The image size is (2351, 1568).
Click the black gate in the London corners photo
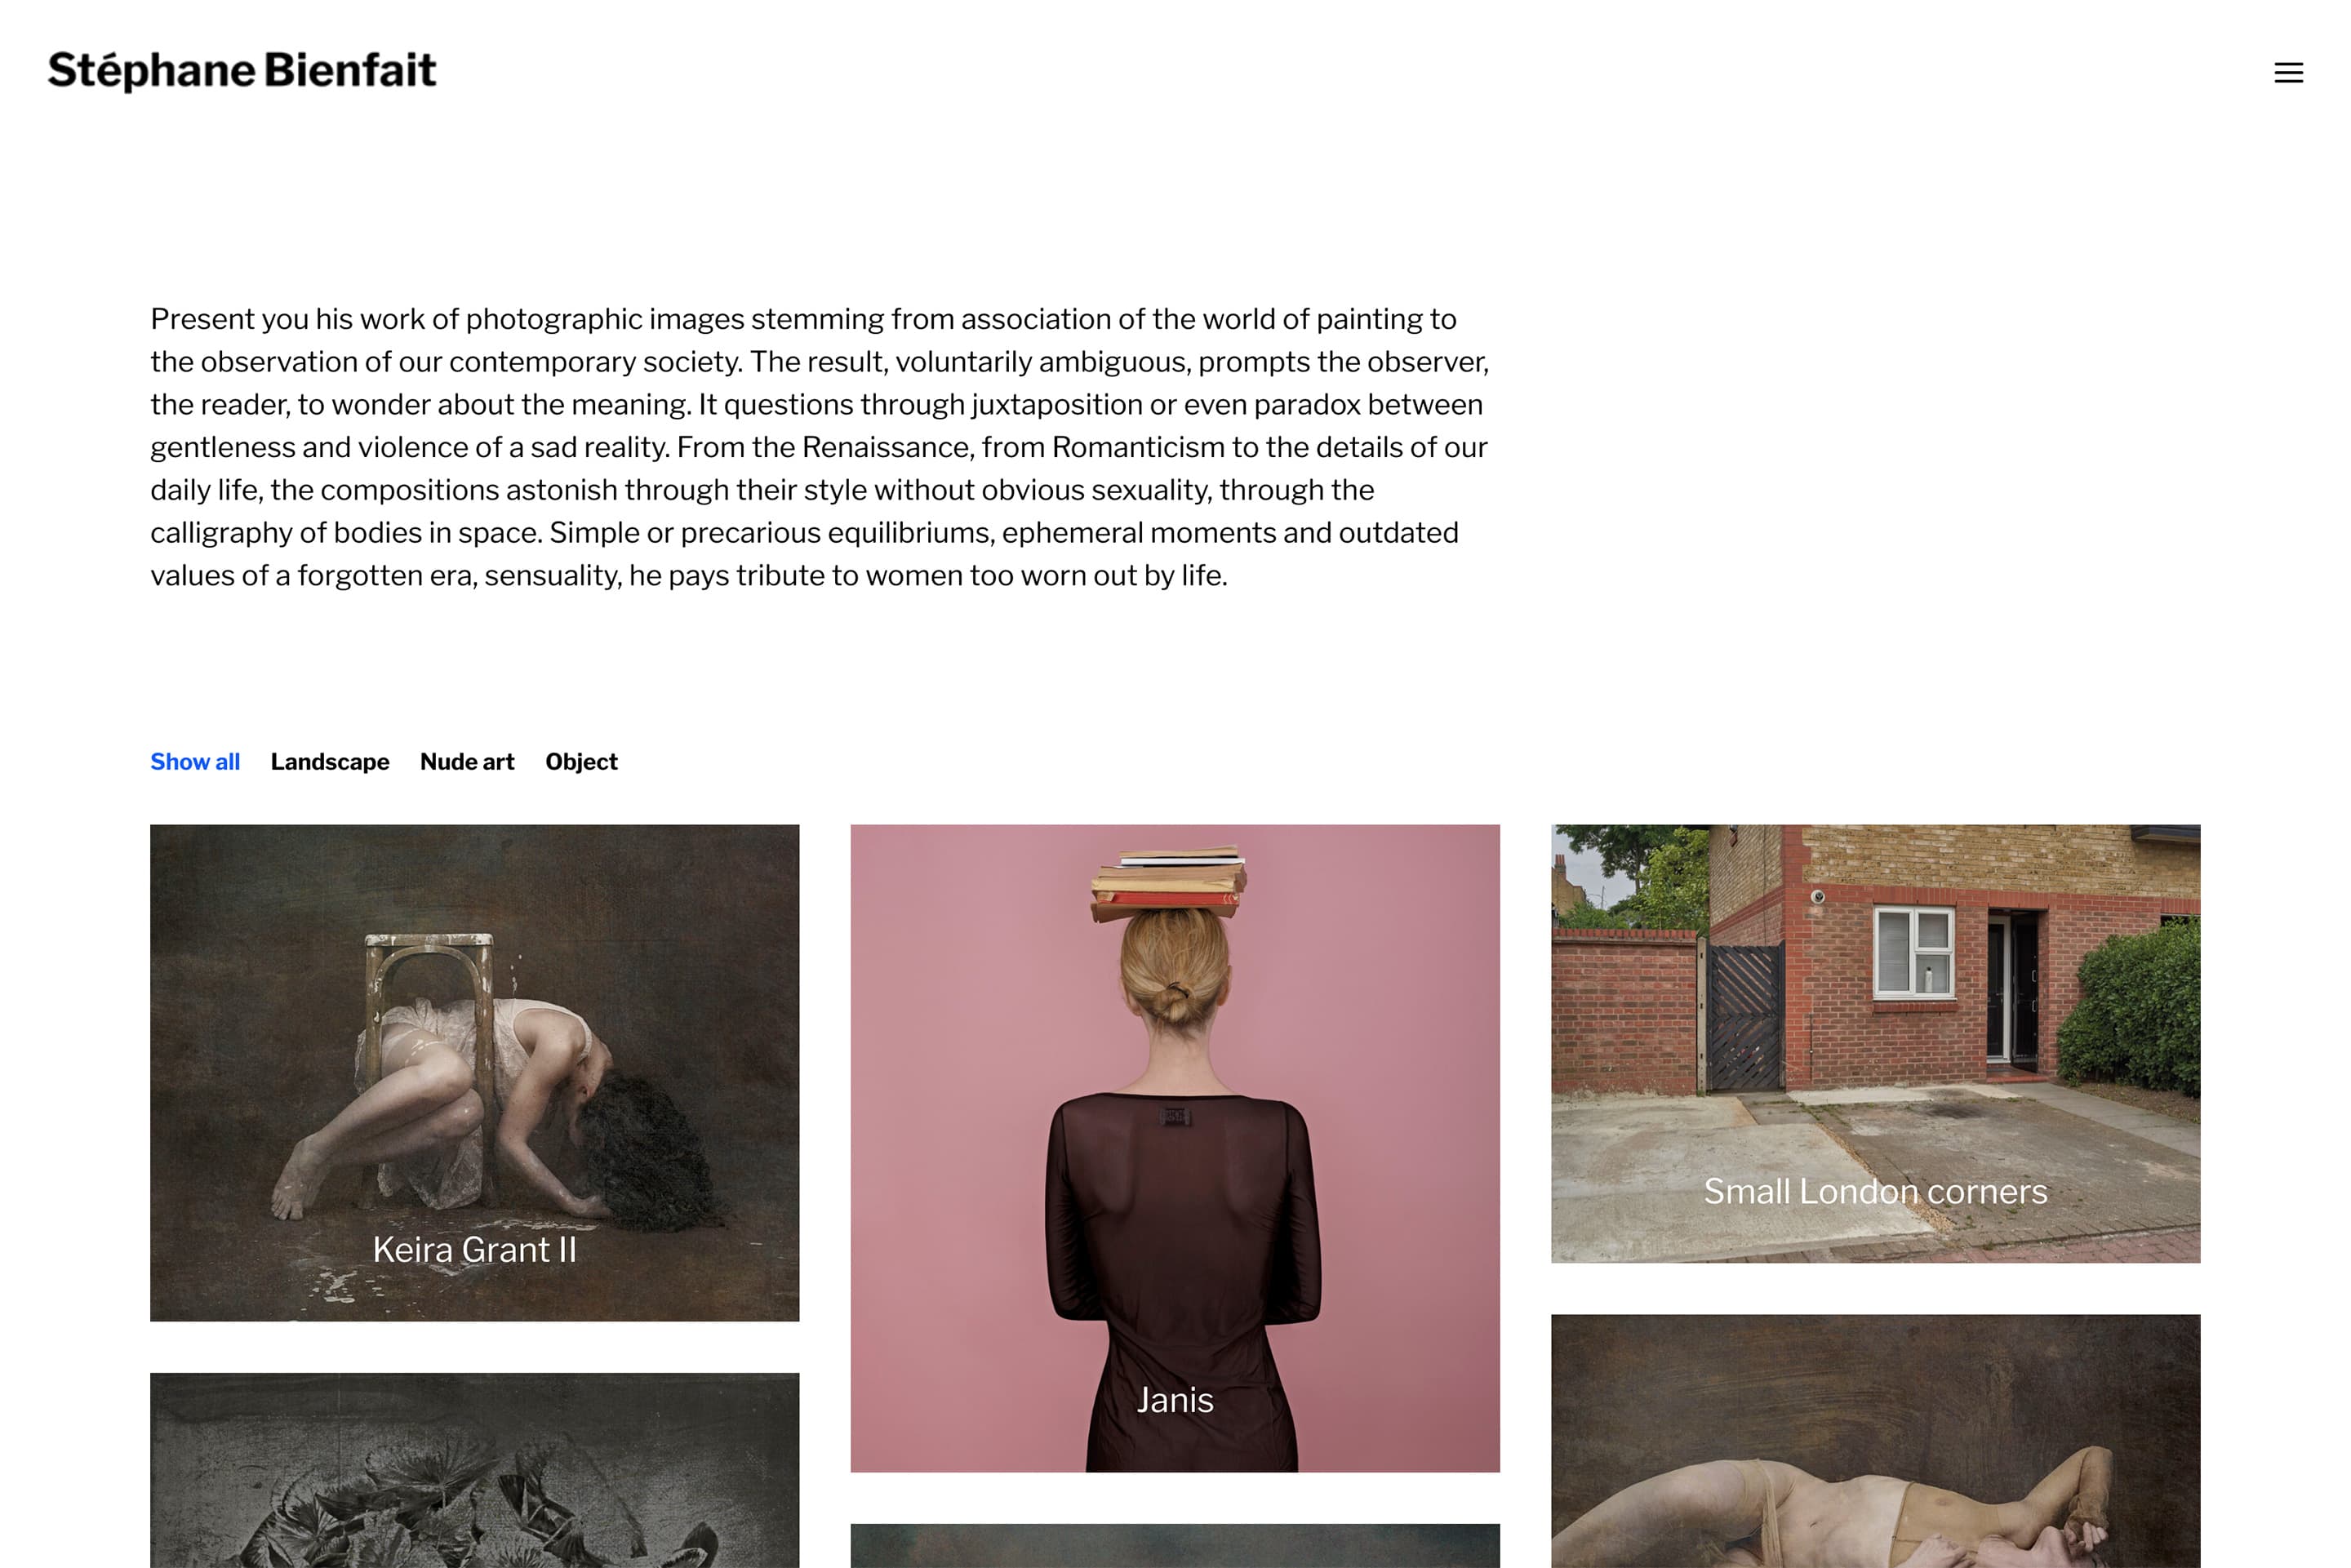[x=1744, y=1016]
